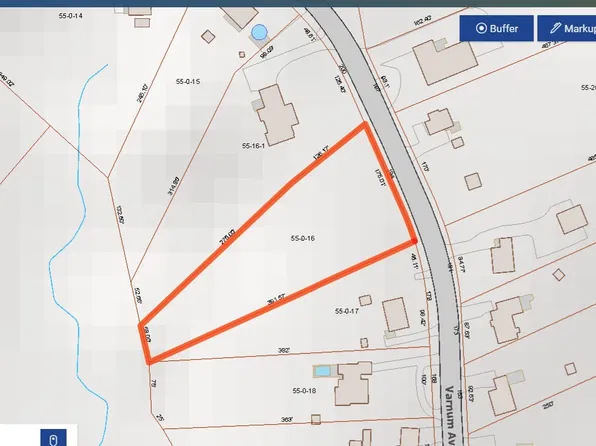Click the round blue pool near parcel 55-0-15
This screenshot has height=446, width=596.
[259, 32]
